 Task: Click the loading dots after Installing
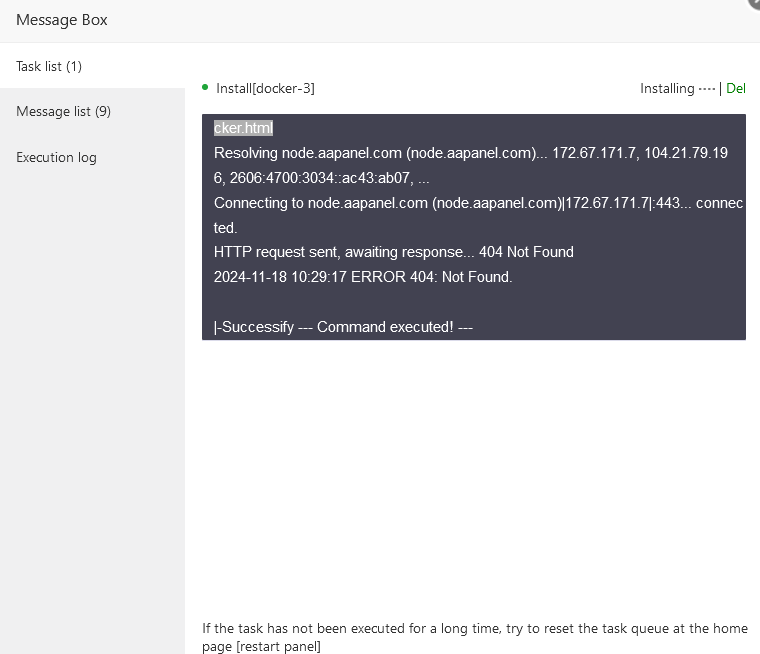[x=707, y=88]
